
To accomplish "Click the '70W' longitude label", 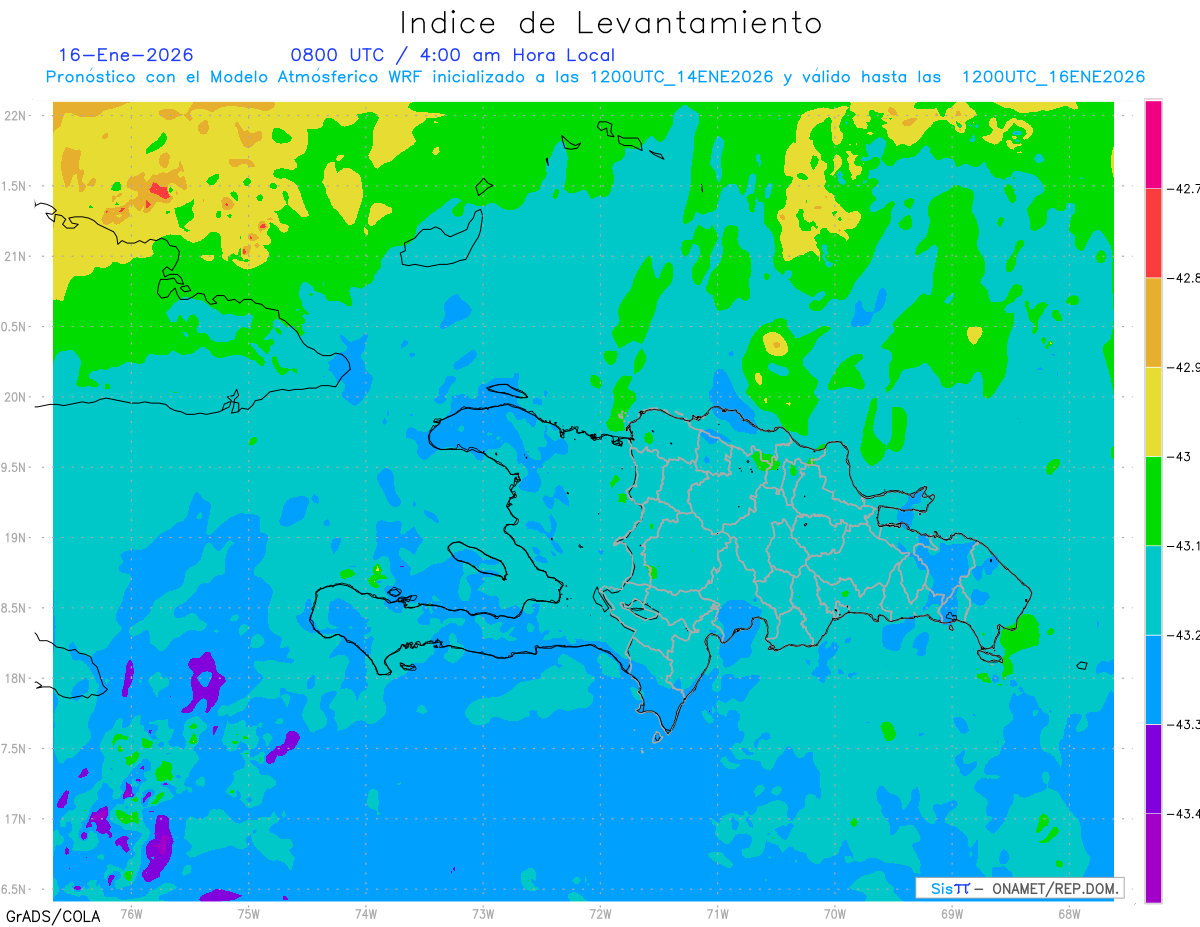I will pyautogui.click(x=834, y=913).
